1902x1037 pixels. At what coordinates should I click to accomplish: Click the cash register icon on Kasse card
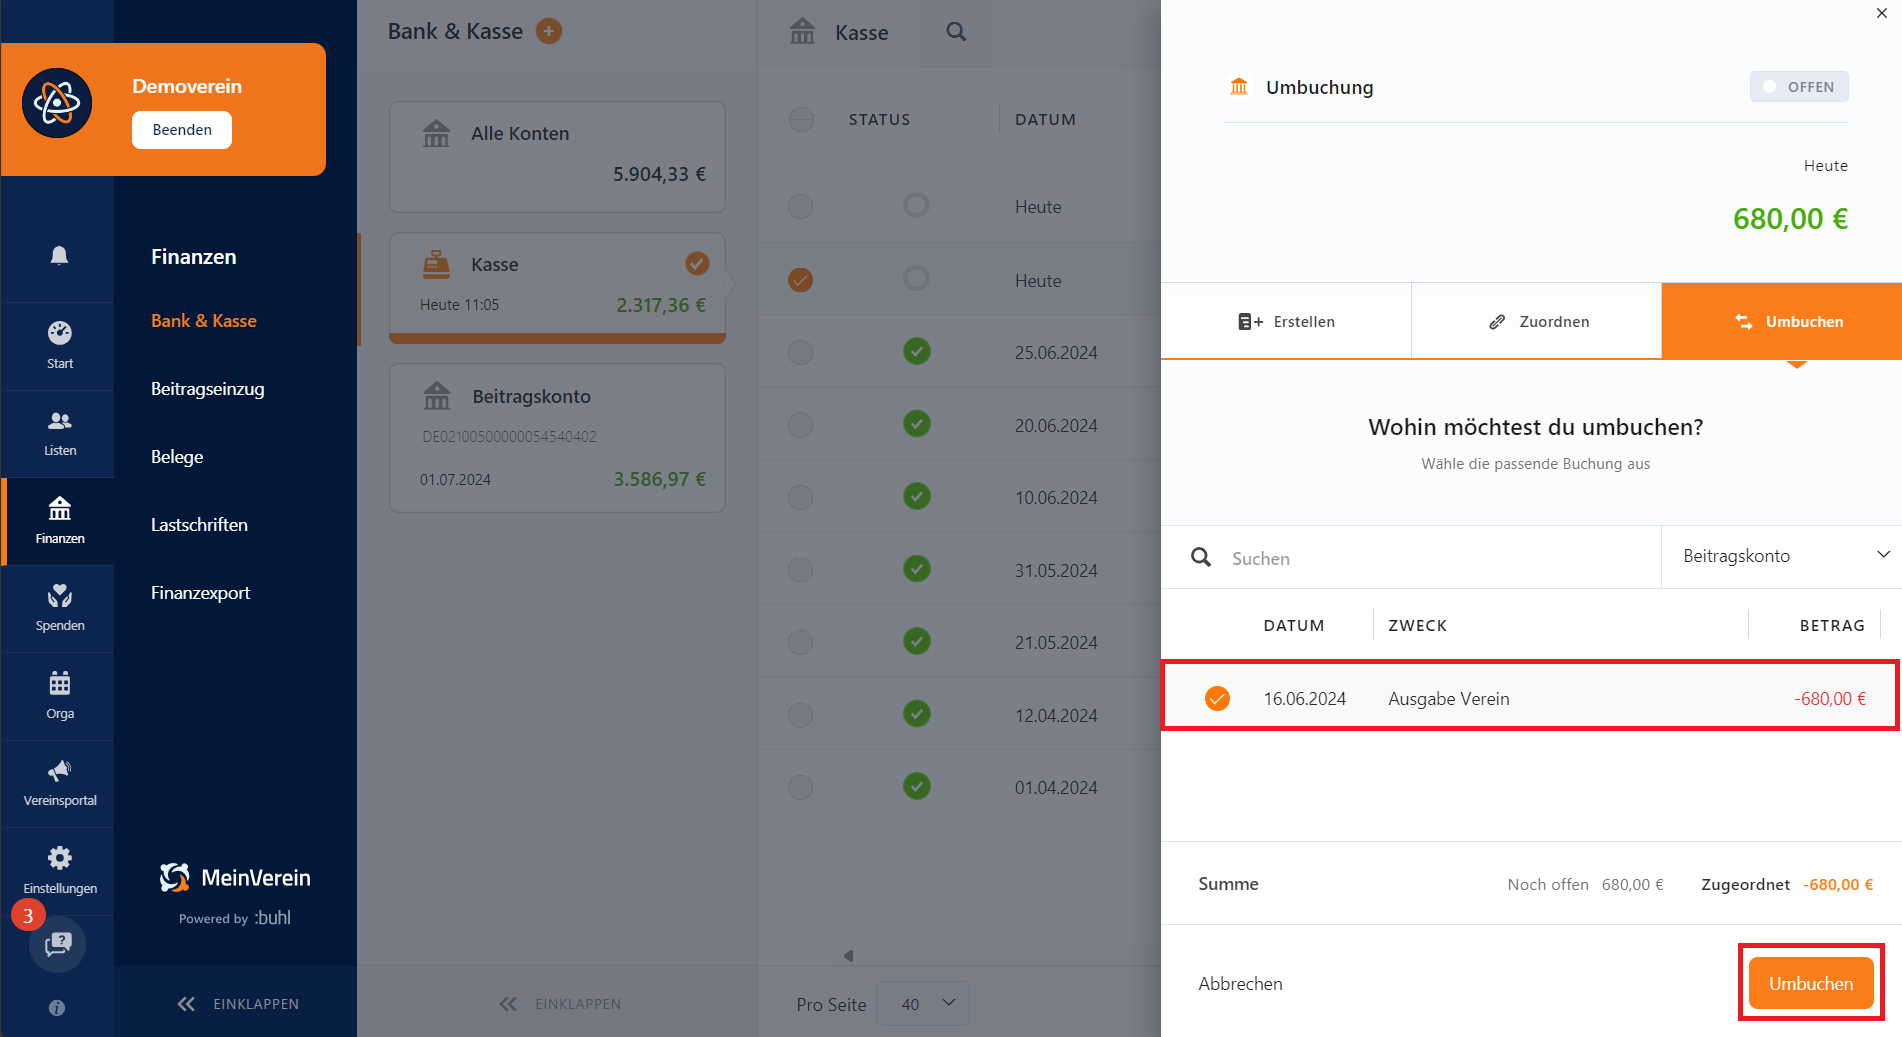click(436, 264)
